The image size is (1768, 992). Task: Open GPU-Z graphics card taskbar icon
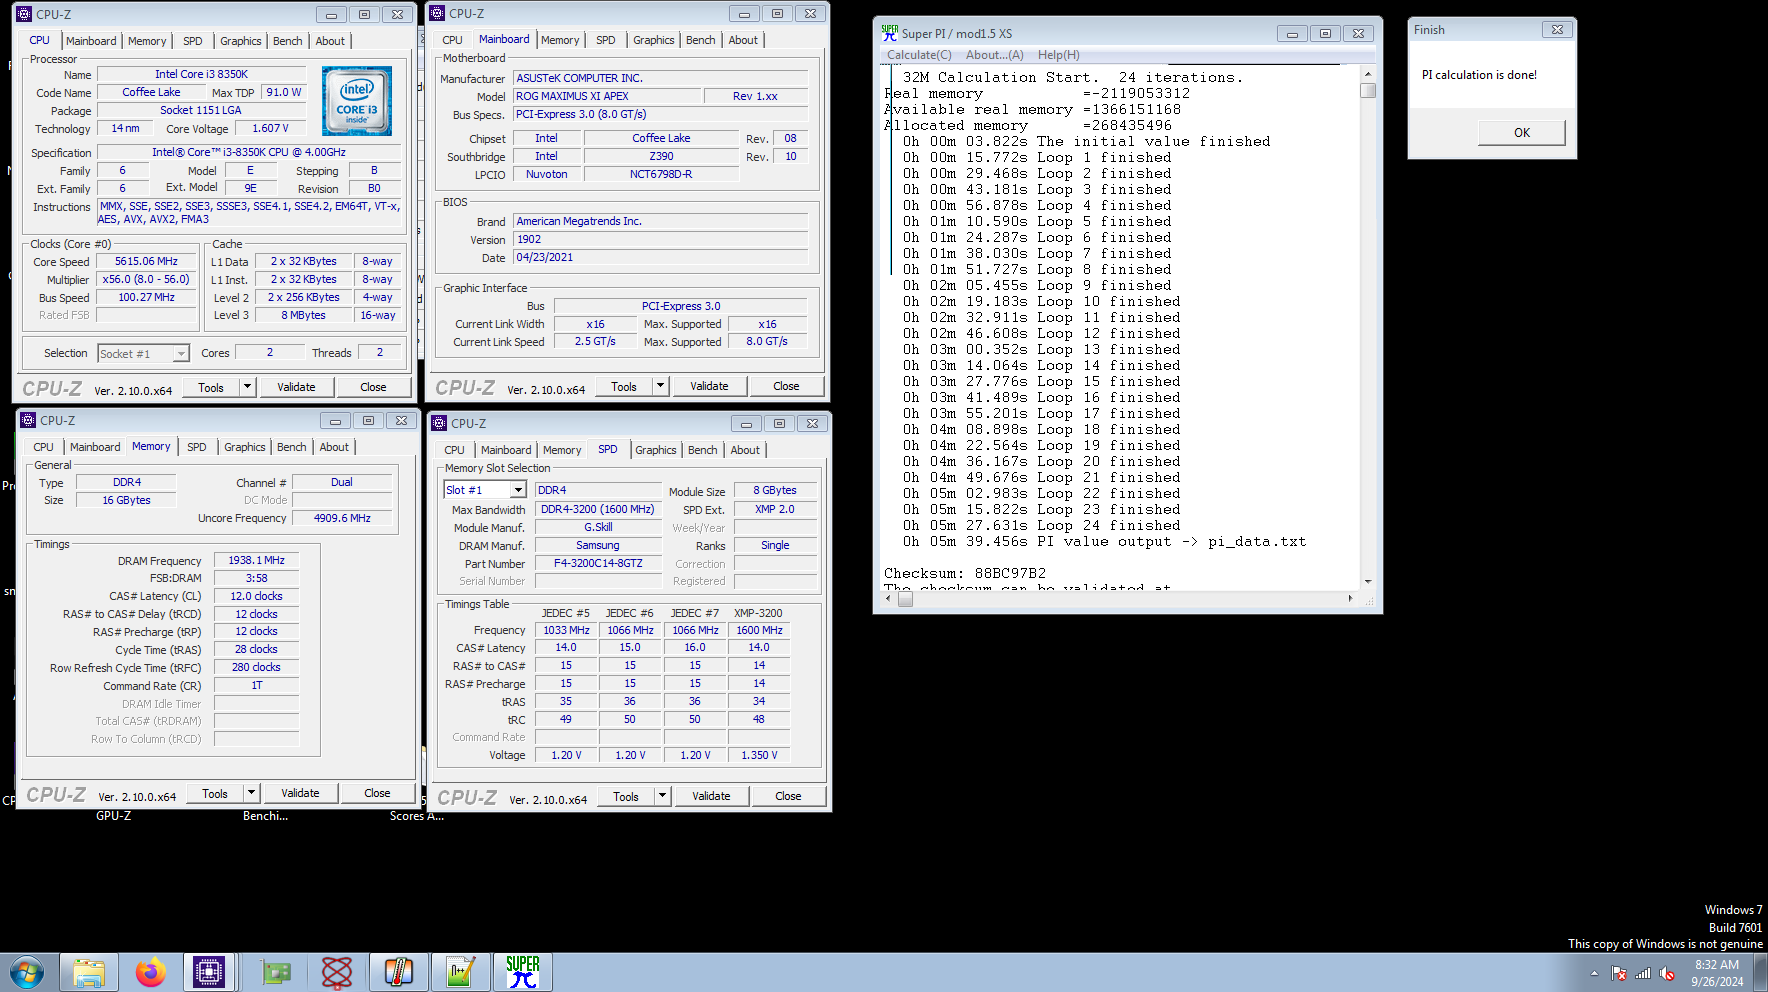275,972
